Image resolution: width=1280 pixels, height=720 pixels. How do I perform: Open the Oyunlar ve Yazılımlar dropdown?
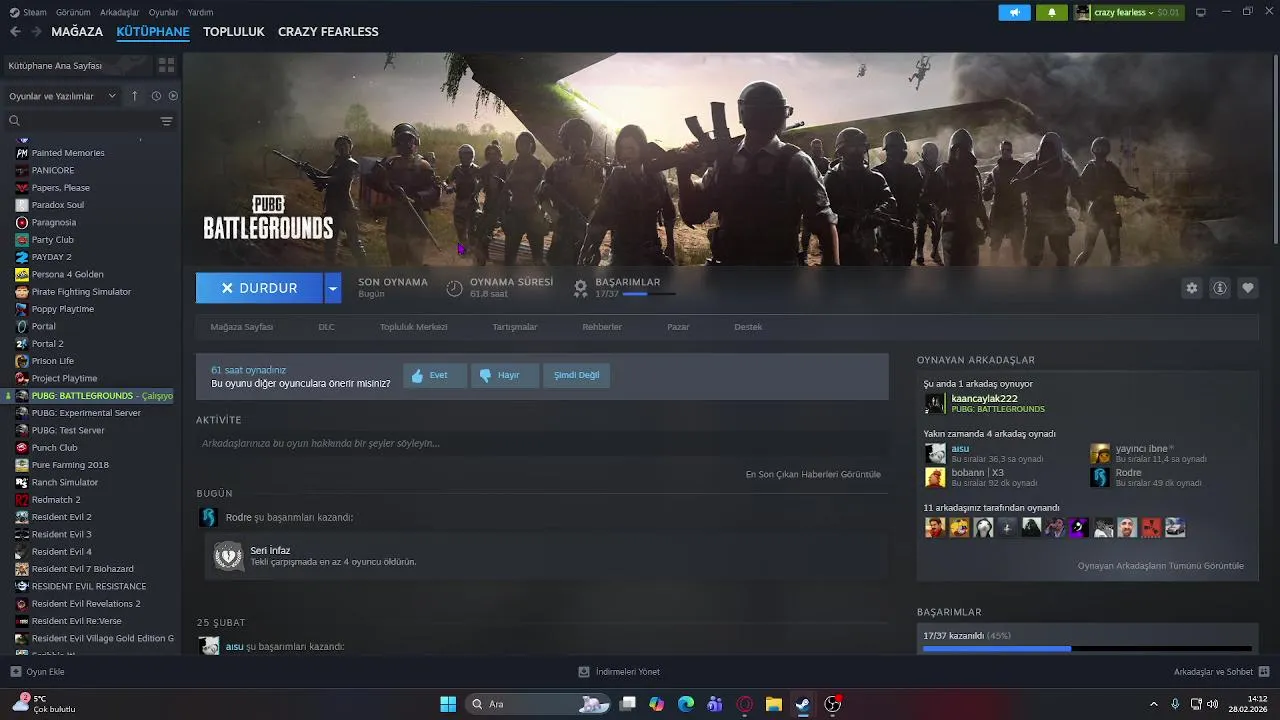62,96
